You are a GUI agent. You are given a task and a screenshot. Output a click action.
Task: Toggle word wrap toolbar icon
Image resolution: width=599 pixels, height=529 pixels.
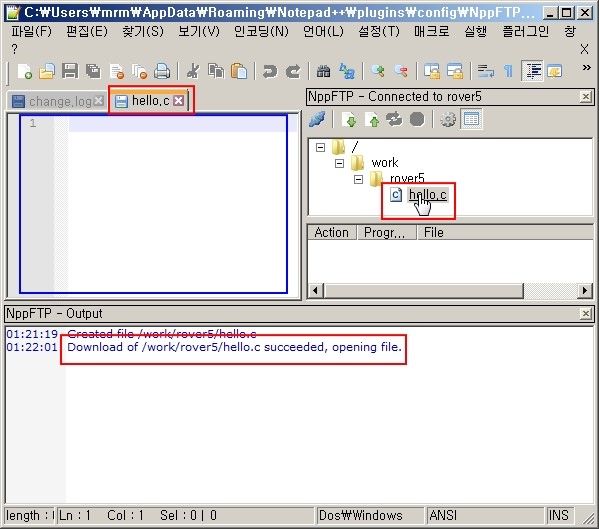point(486,71)
